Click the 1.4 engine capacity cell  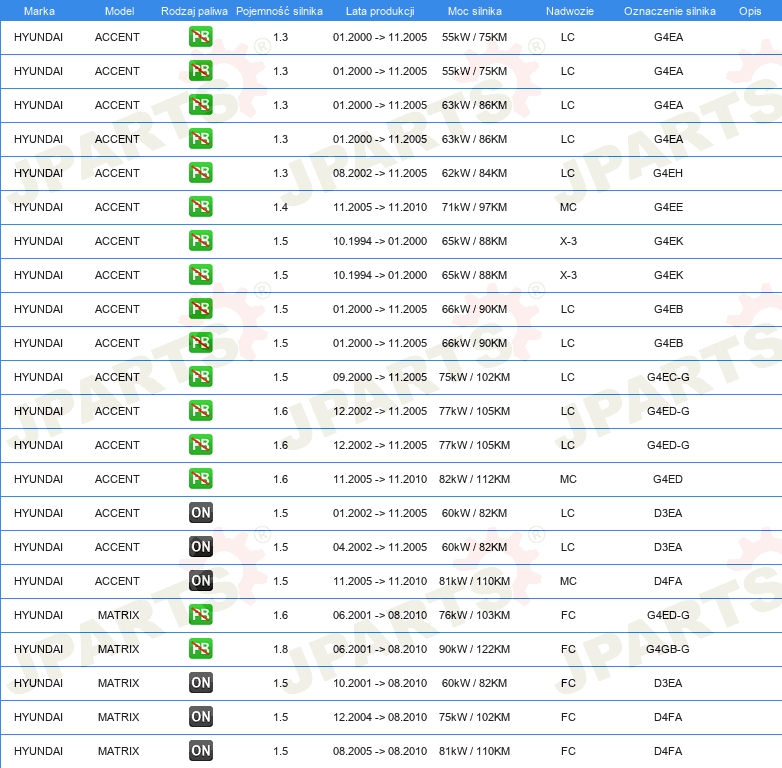pos(280,207)
